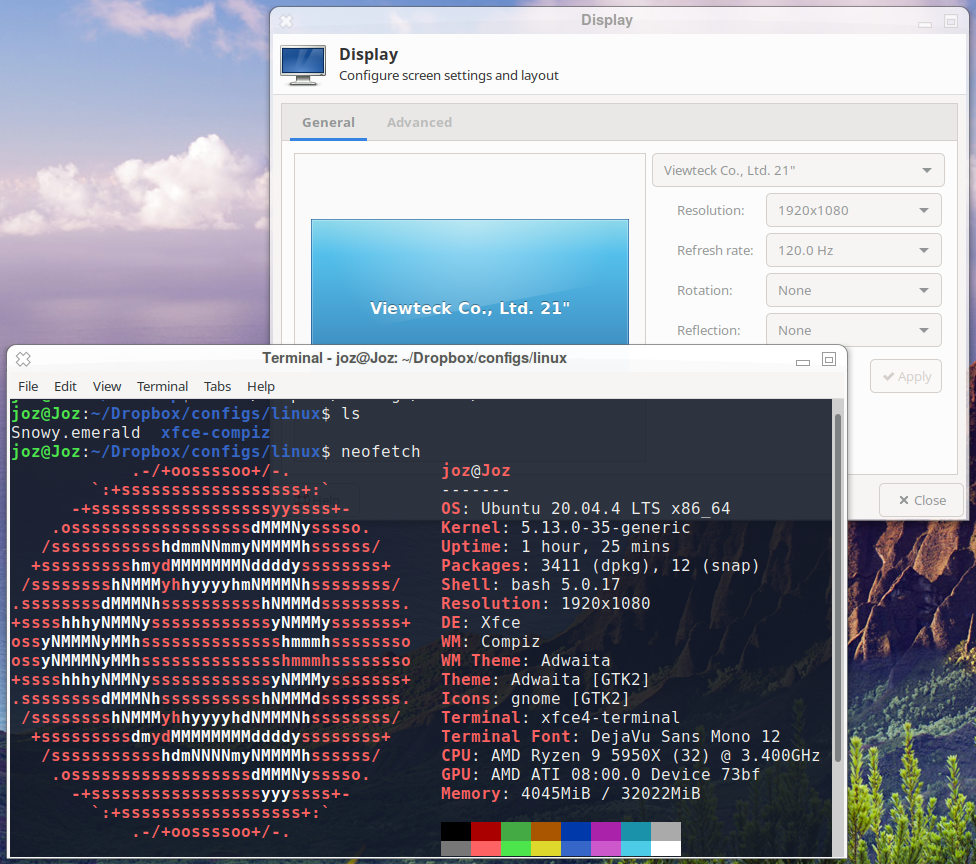Open the Viewteck monitor selection dropdown
The height and width of the screenshot is (864, 976).
[x=798, y=171]
